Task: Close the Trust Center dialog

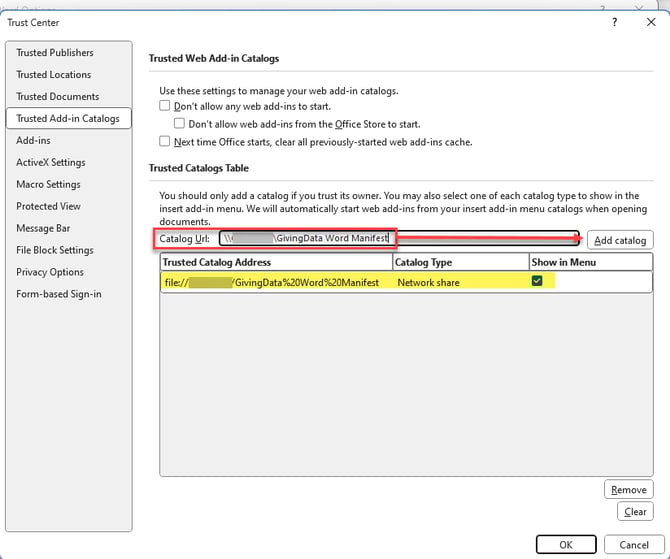Action: (x=650, y=22)
